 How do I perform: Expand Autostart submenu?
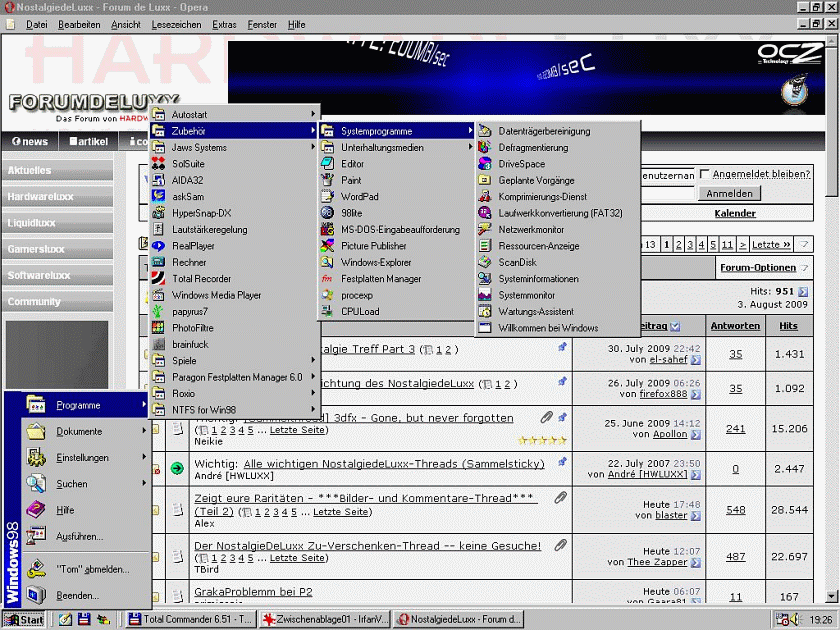(235, 115)
